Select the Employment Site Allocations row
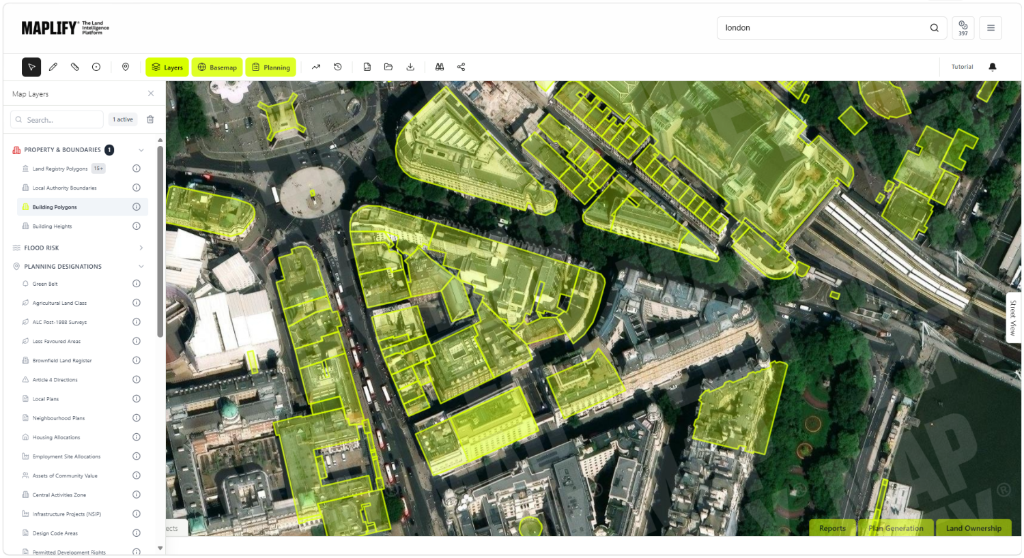 pyautogui.click(x=82, y=457)
